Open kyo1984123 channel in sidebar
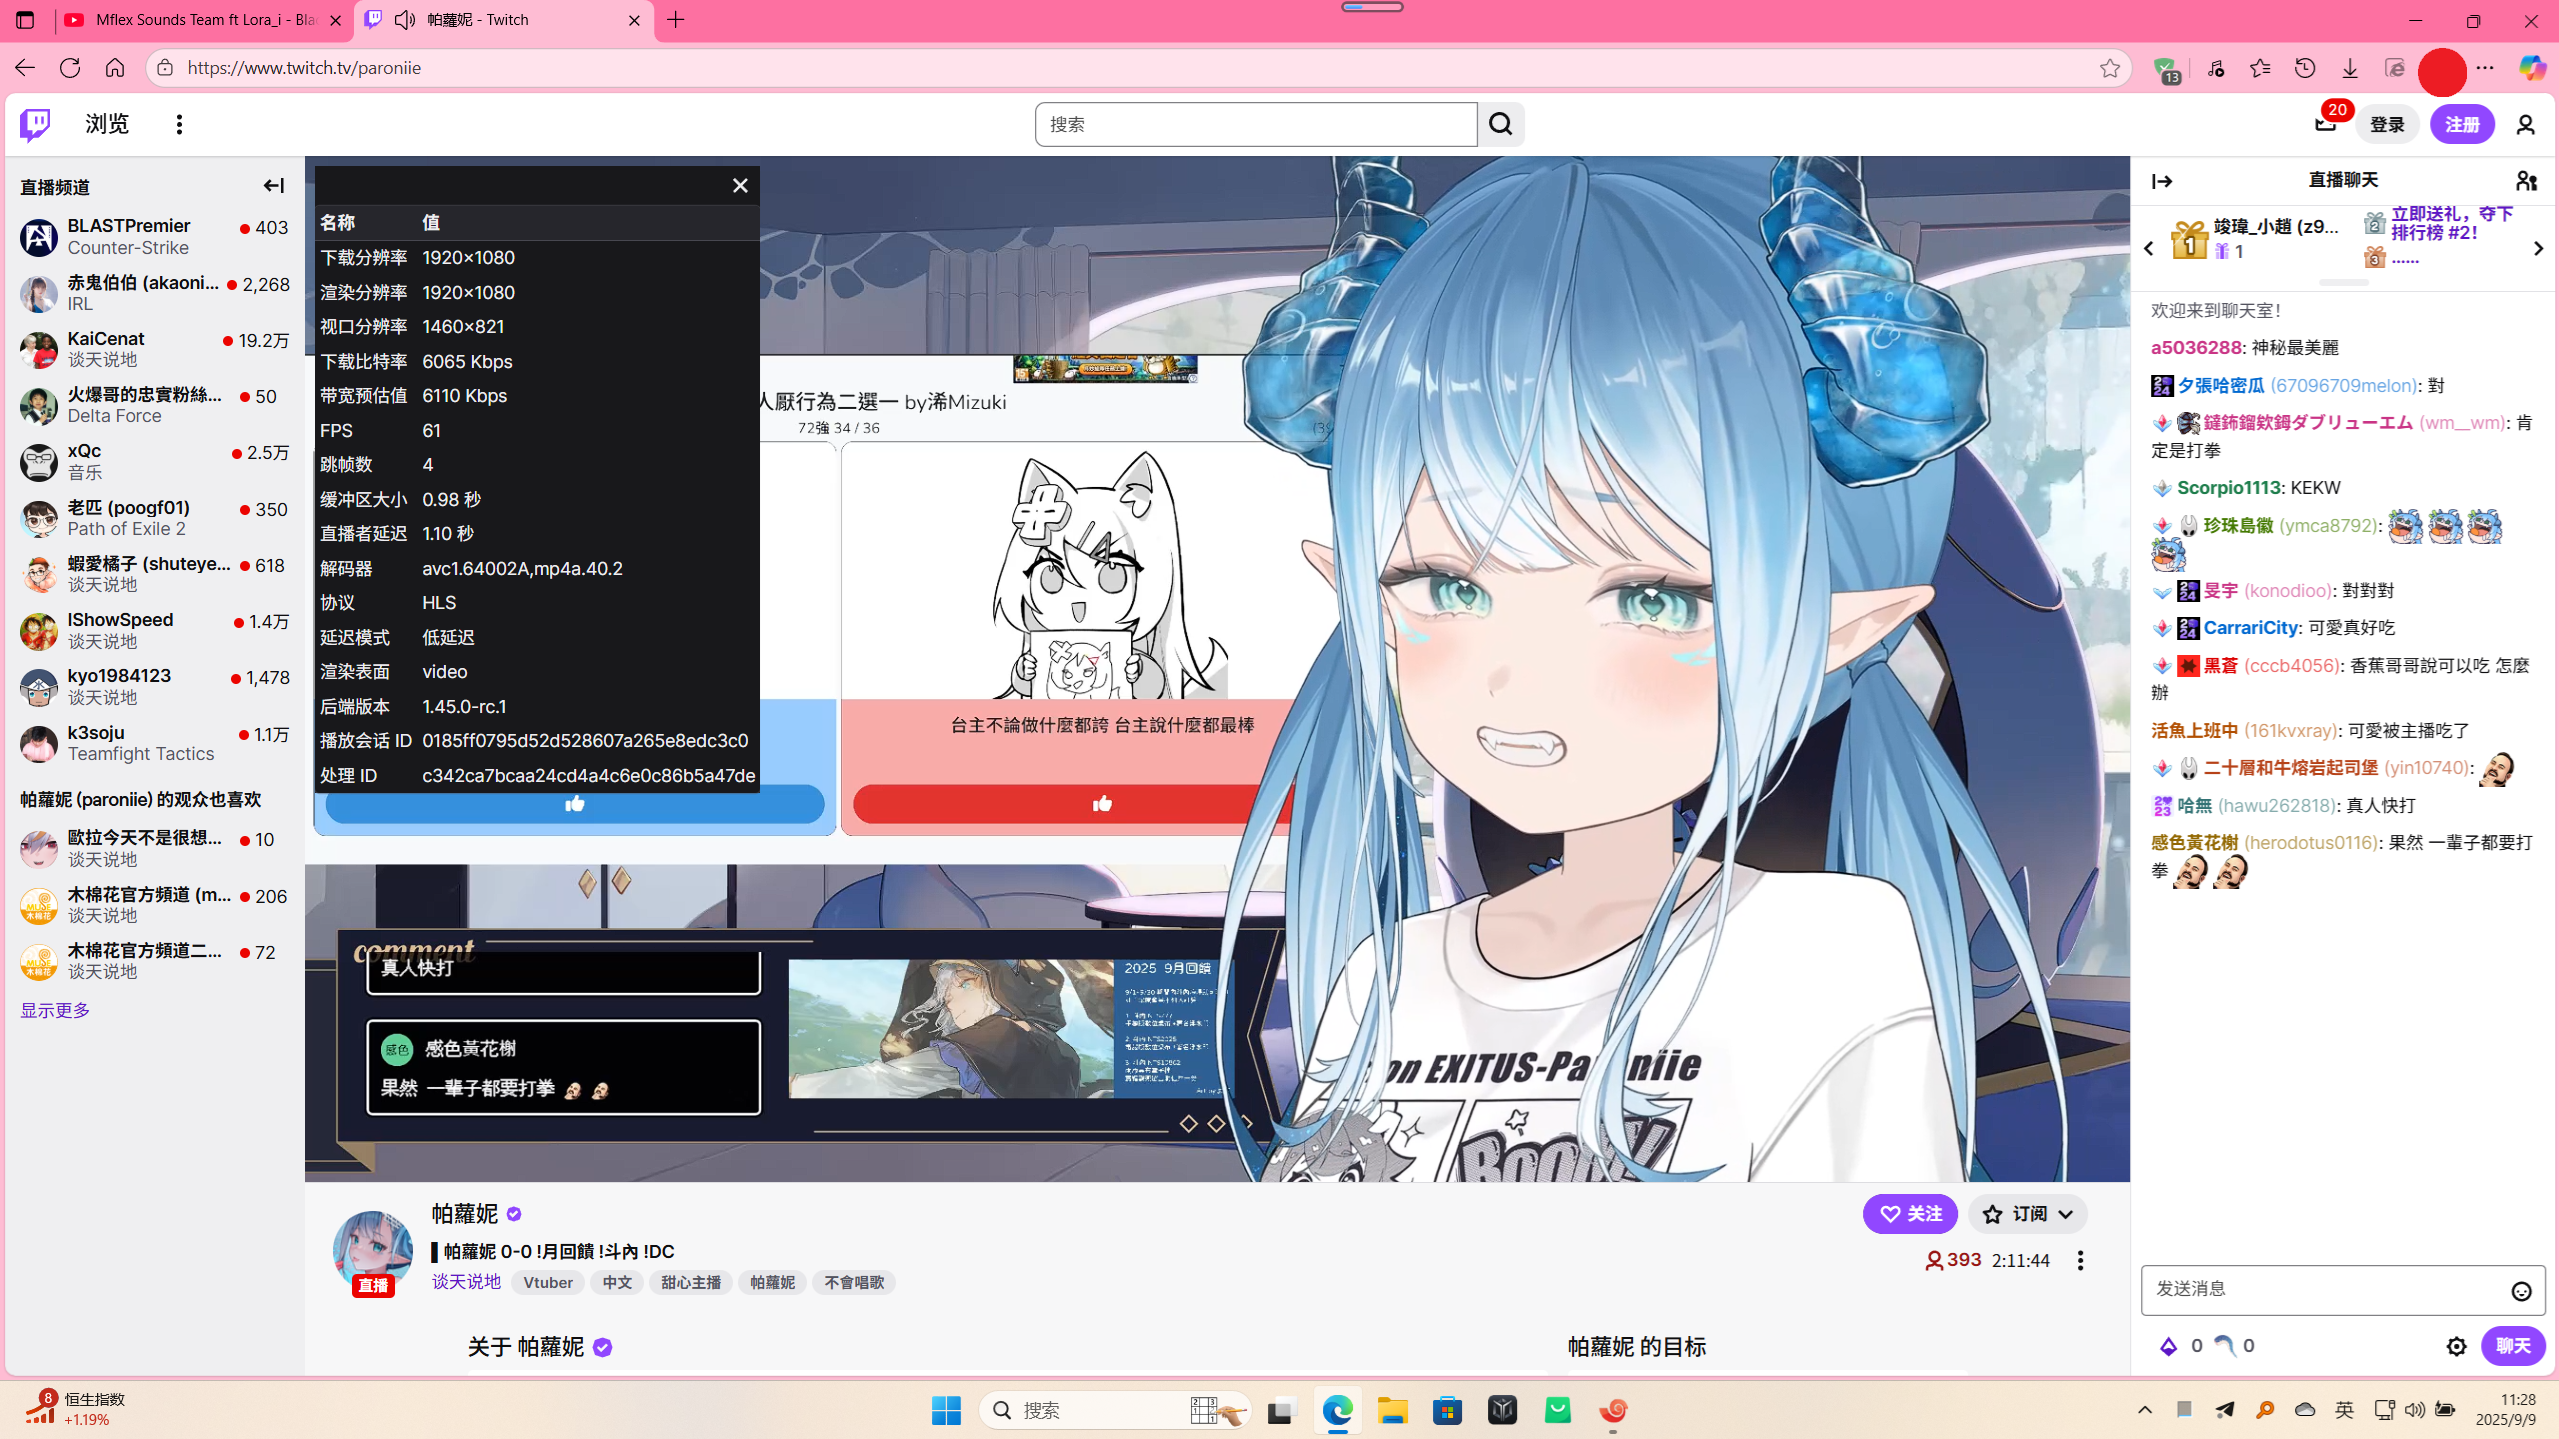This screenshot has width=2559, height=1439. point(154,687)
